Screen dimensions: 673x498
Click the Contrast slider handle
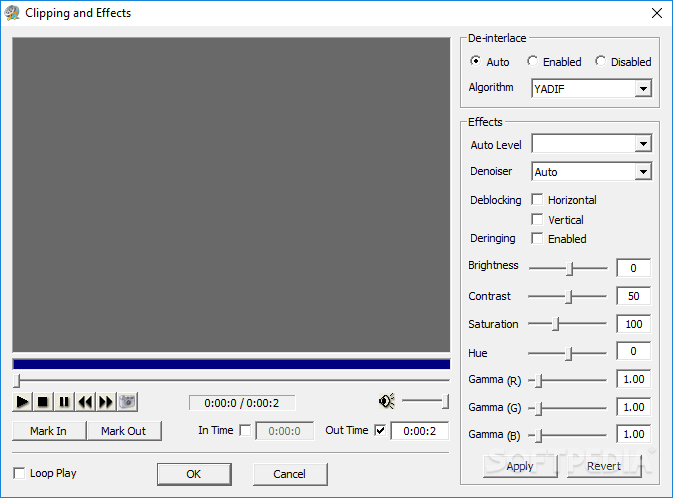click(x=569, y=297)
